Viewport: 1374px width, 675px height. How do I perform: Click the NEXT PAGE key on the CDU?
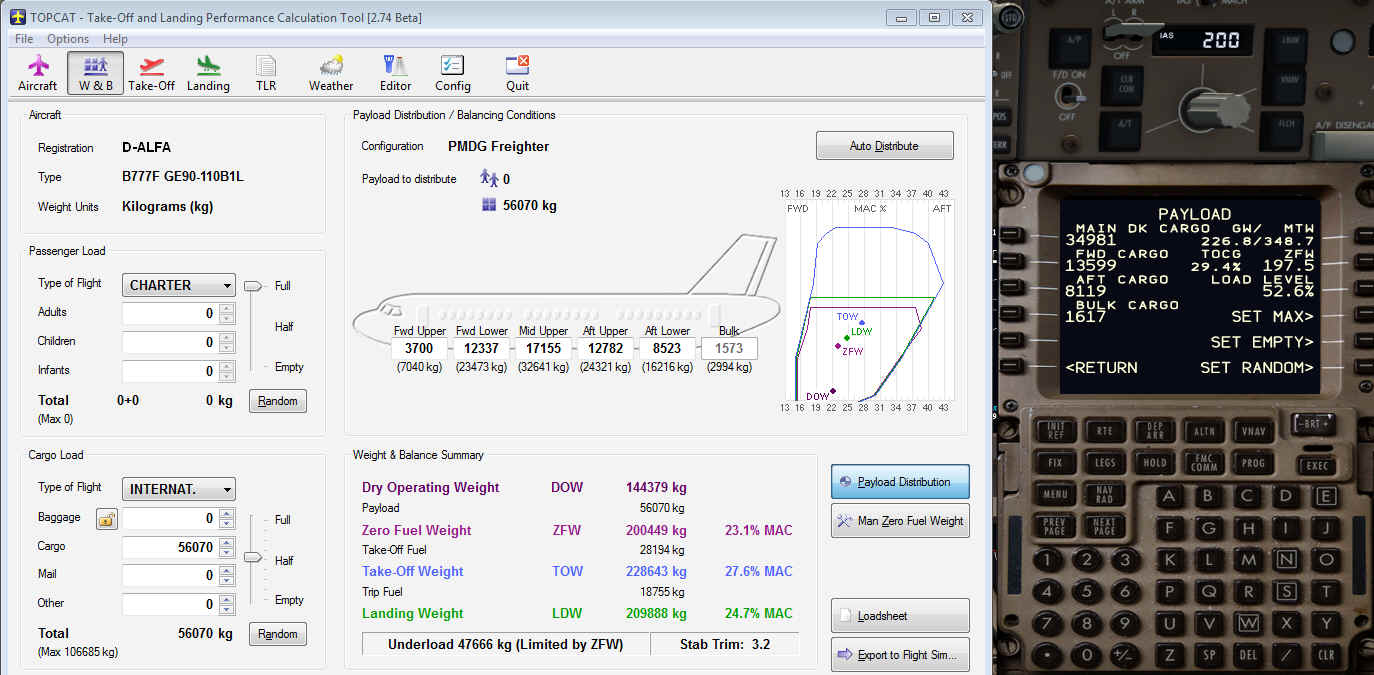coord(1103,526)
